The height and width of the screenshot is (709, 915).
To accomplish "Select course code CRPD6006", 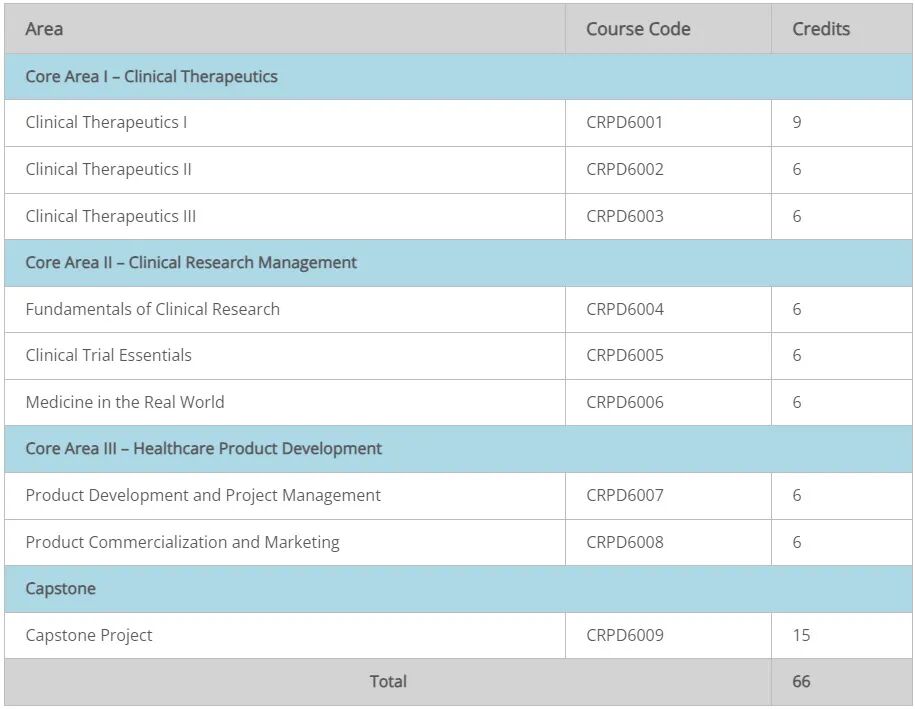I will click(624, 402).
